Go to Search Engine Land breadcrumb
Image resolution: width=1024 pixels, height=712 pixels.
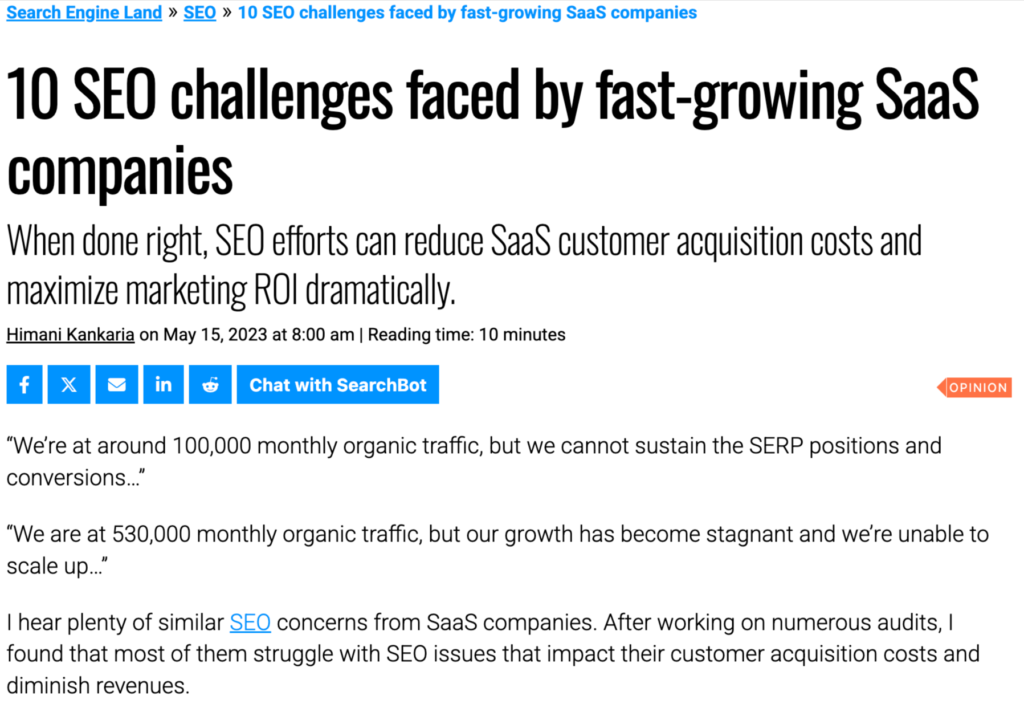(84, 13)
